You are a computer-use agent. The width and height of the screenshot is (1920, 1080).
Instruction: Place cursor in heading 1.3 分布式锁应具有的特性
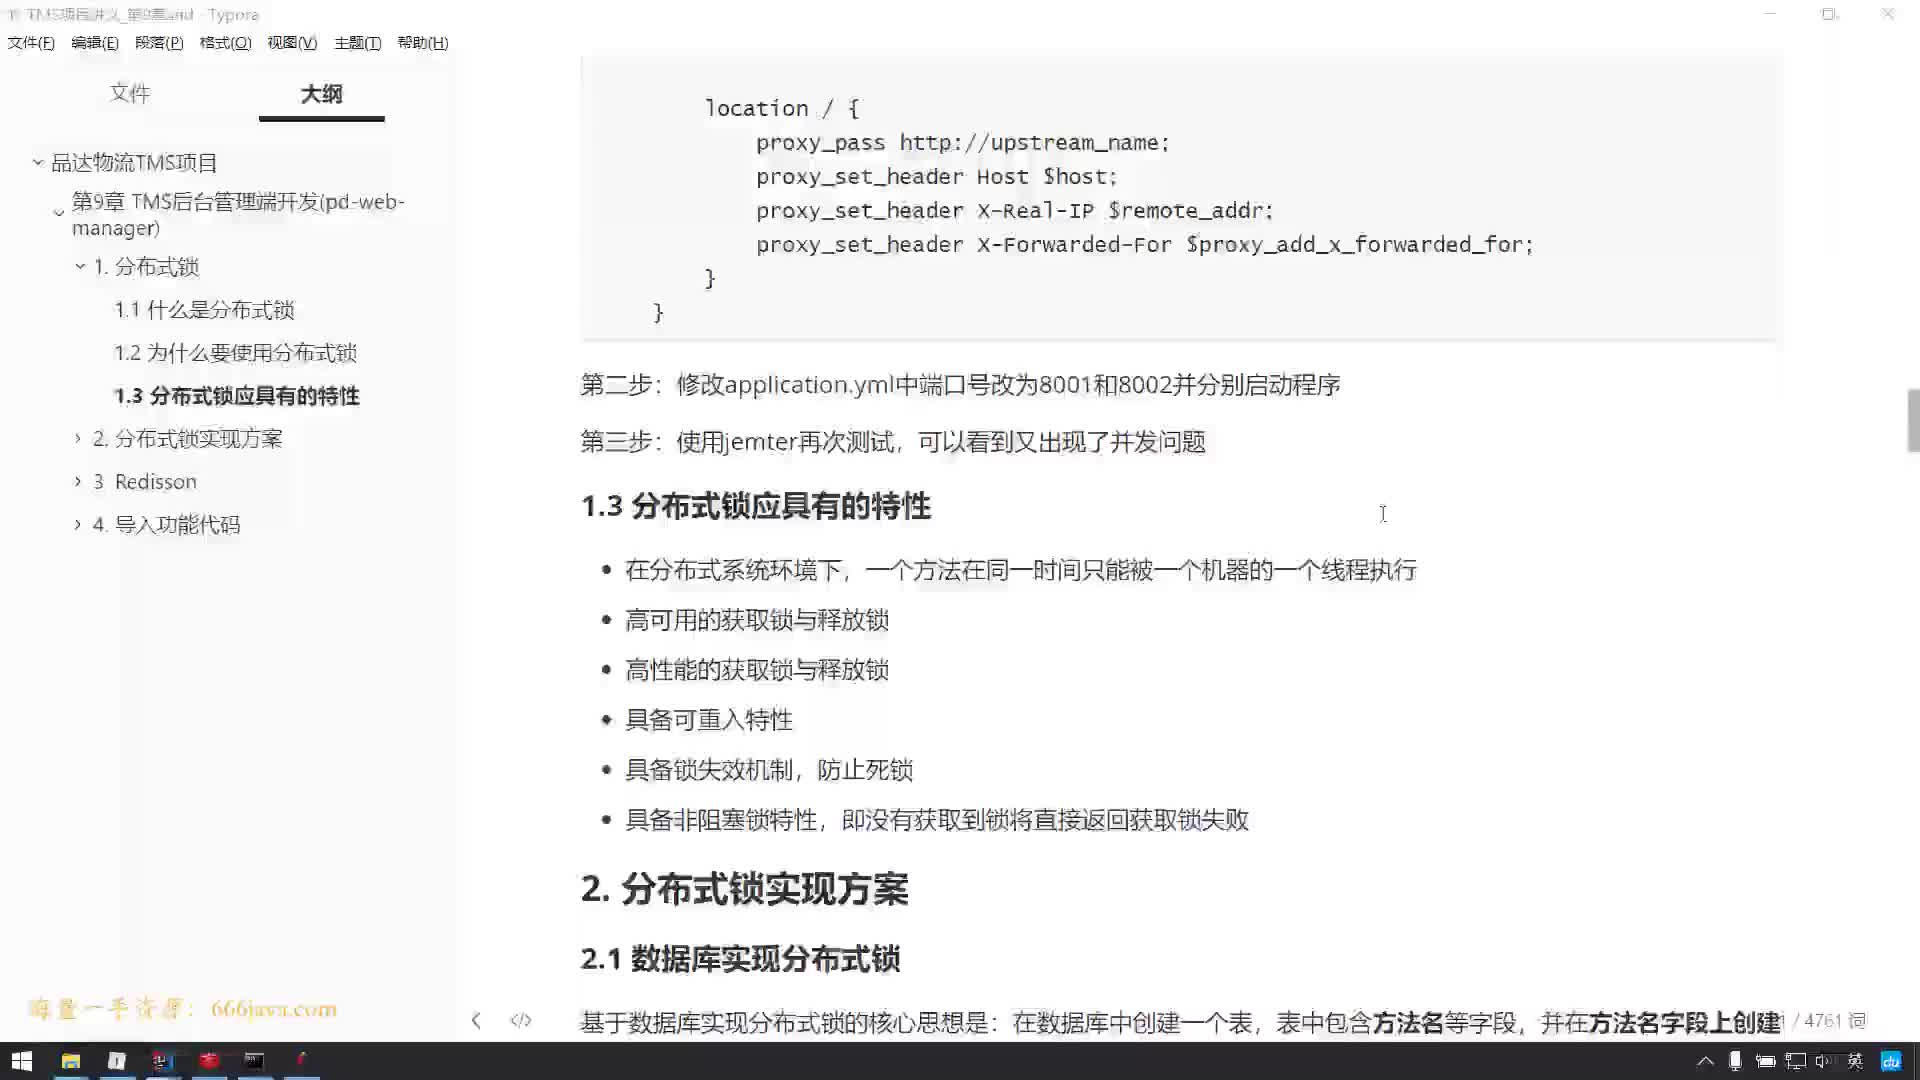coord(755,506)
